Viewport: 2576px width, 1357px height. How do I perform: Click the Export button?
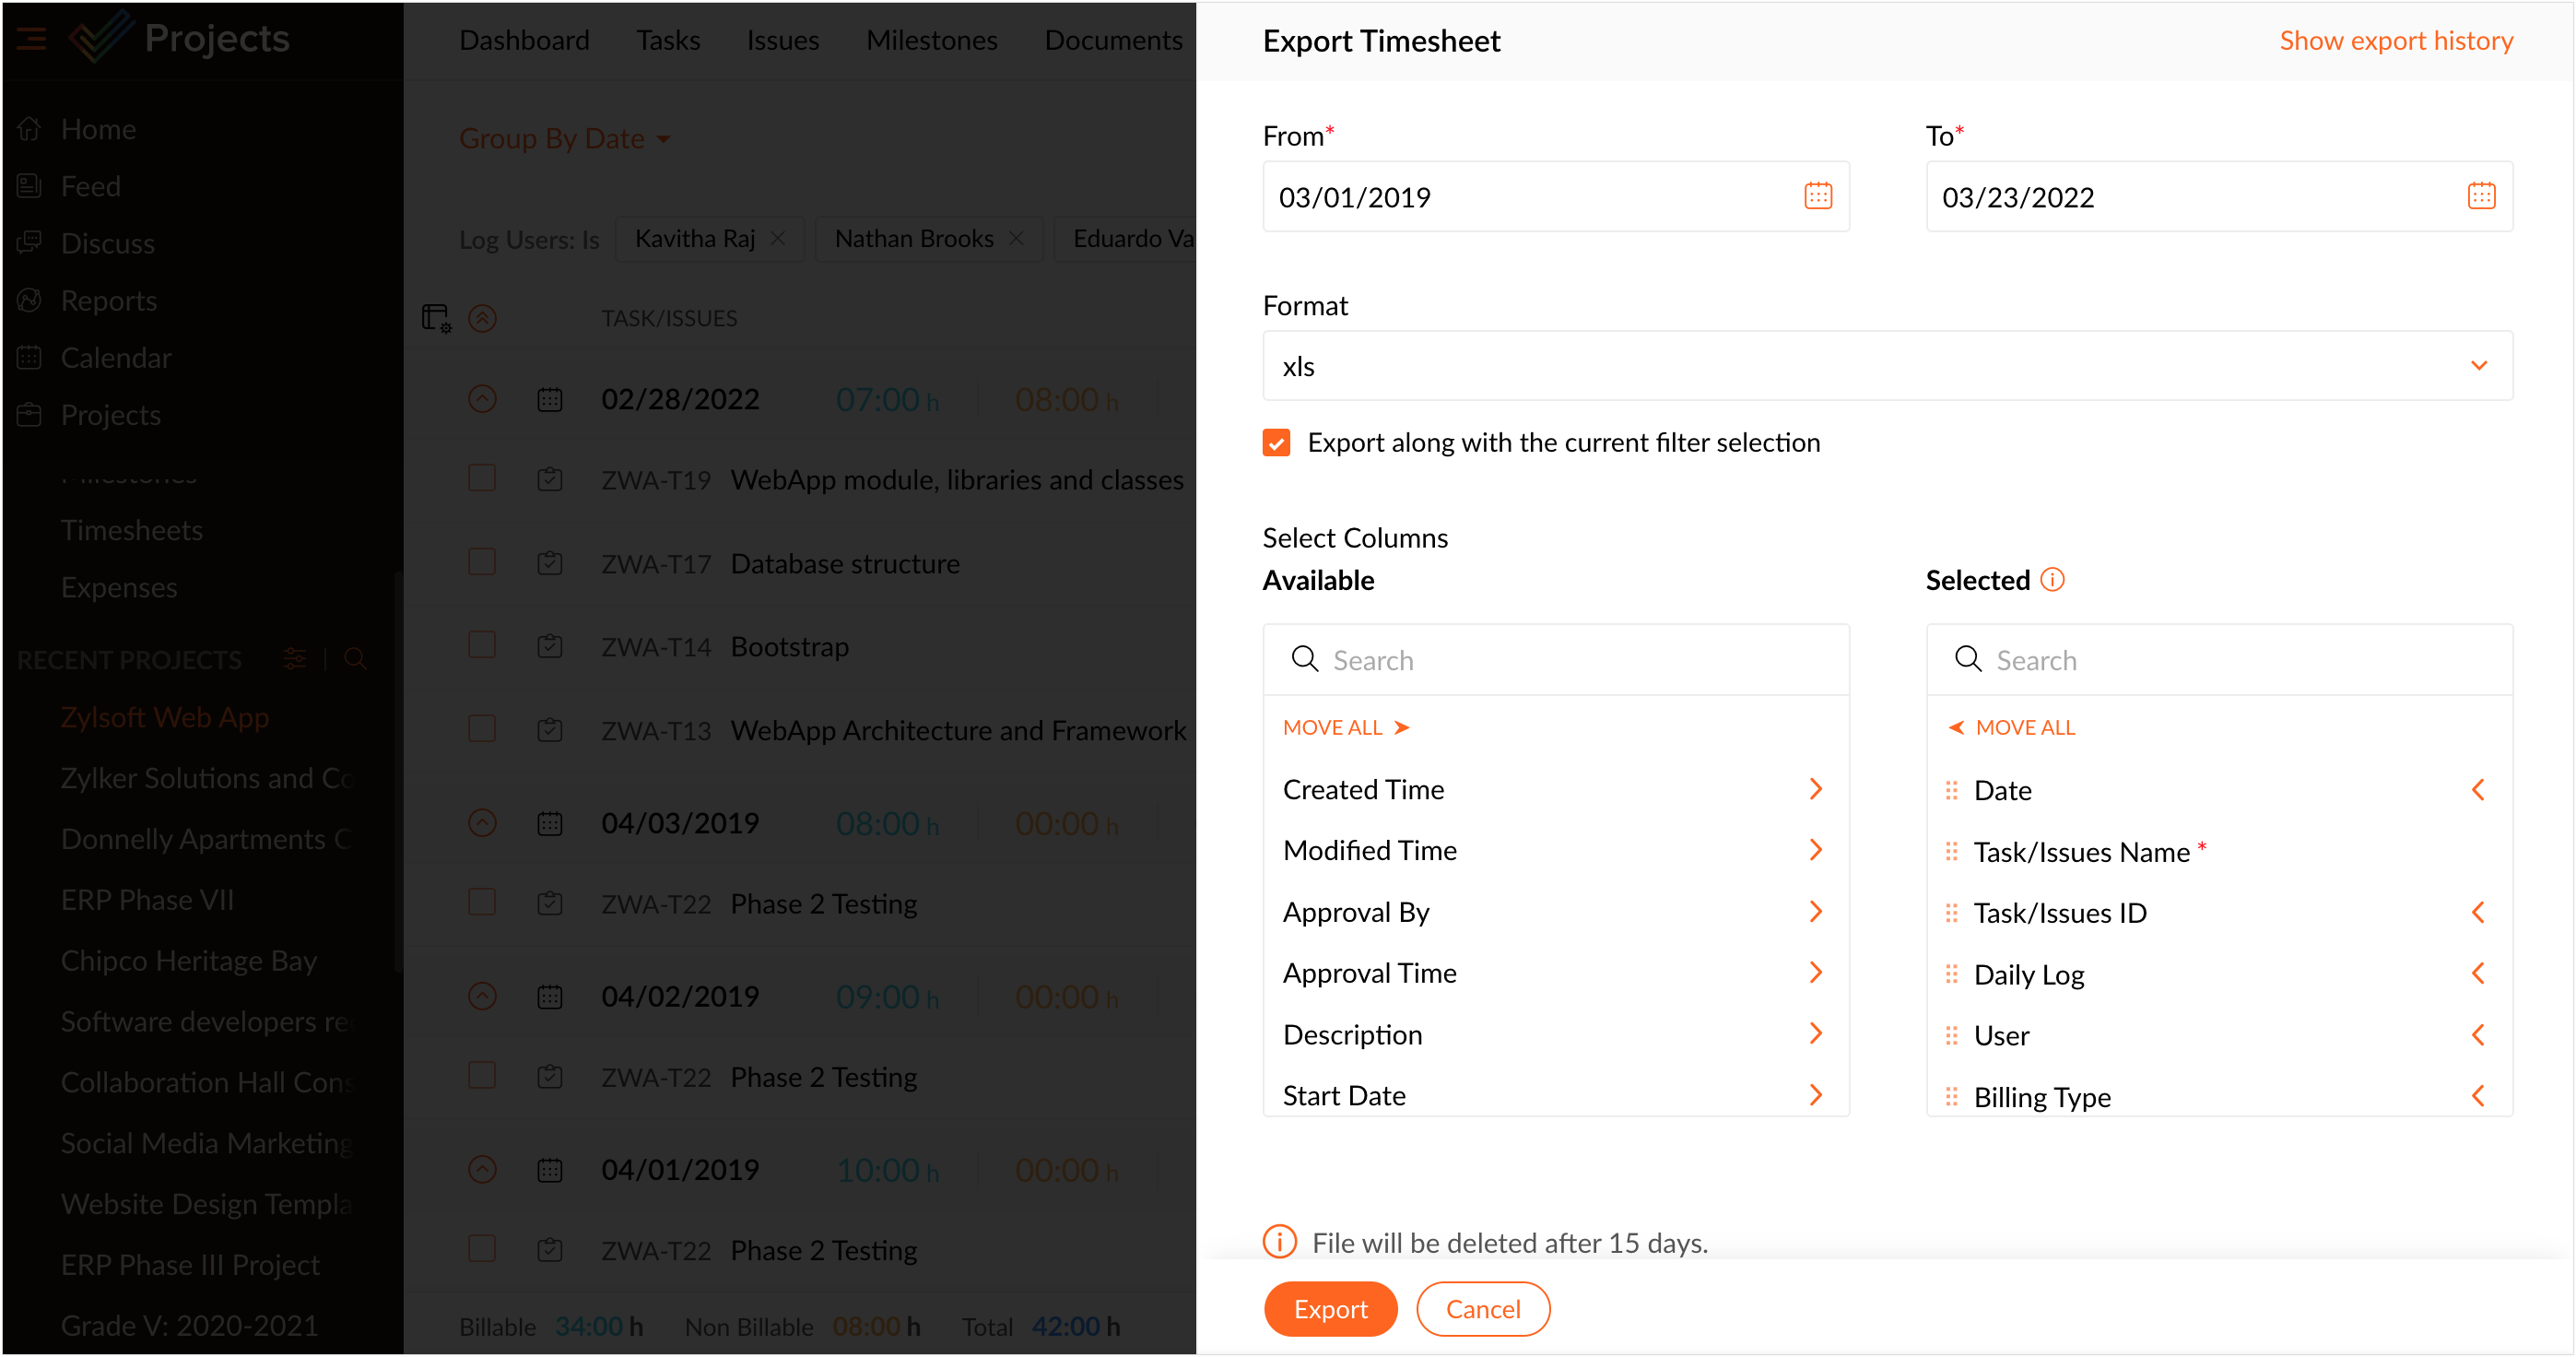1330,1309
